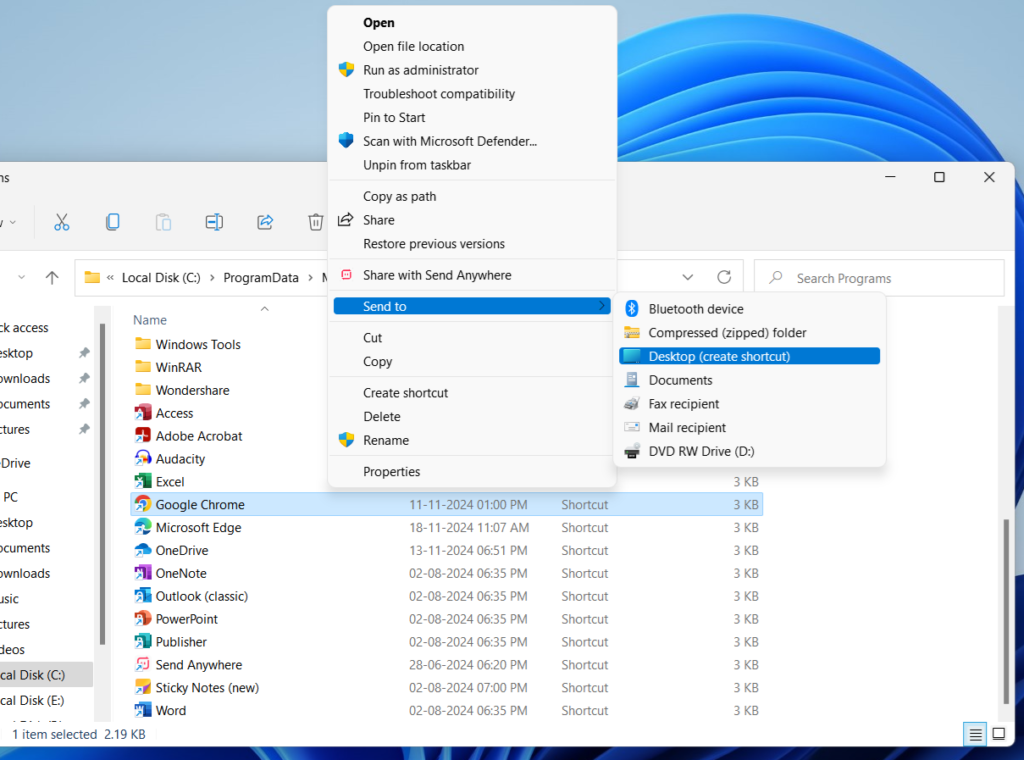Click the Rename toolbar icon

[214, 223]
